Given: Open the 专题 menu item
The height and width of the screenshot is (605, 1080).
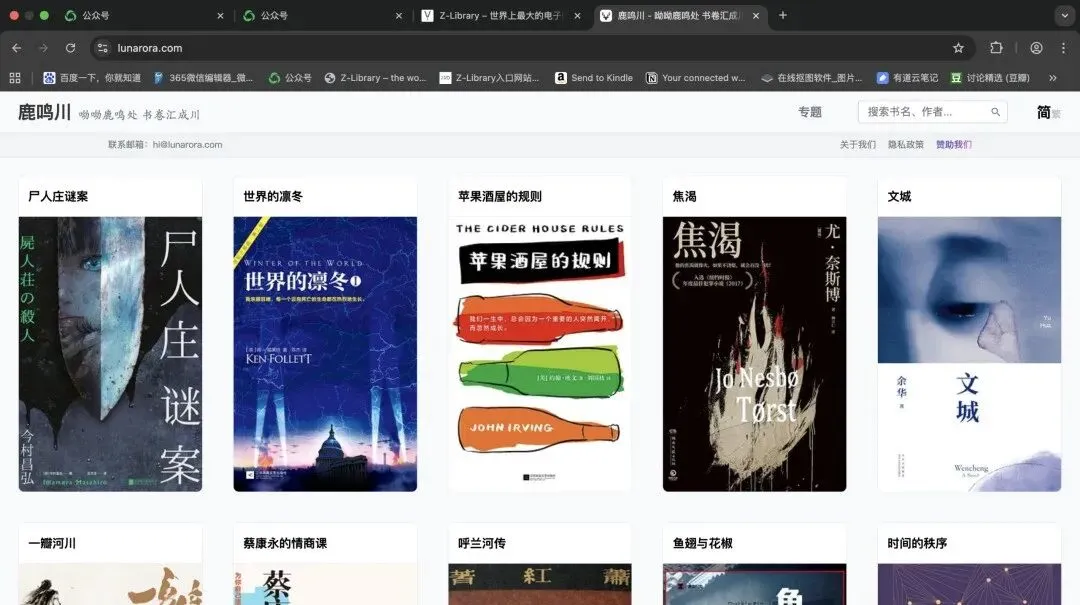Looking at the screenshot, I should click(810, 112).
